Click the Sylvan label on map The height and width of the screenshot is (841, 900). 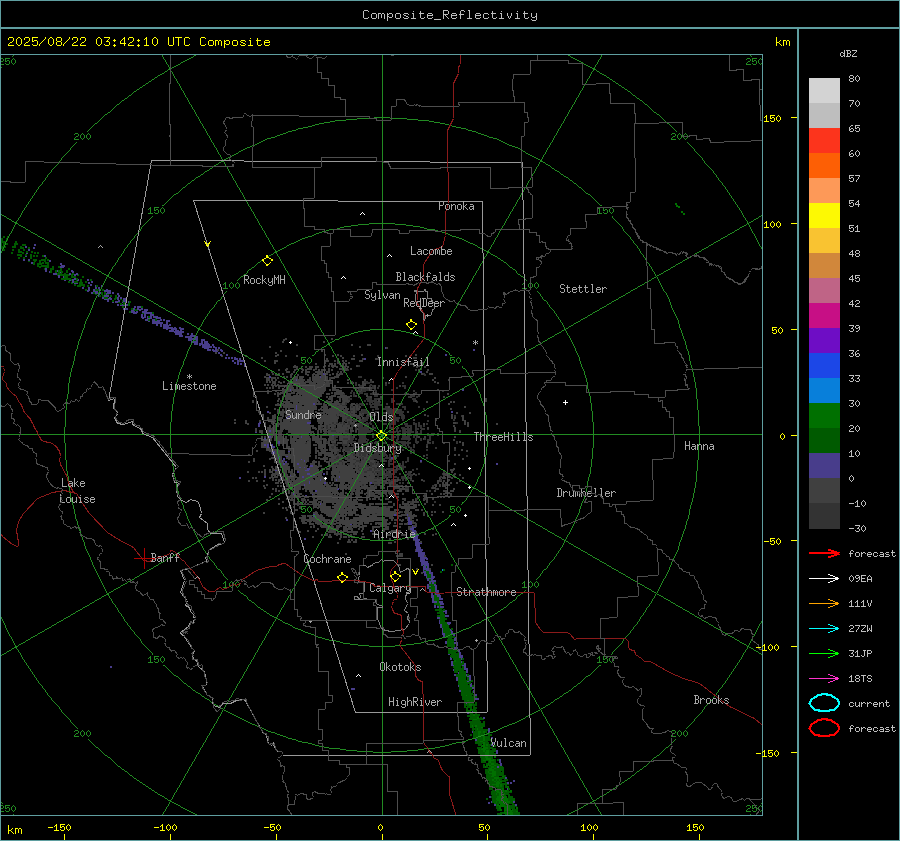pos(382,295)
